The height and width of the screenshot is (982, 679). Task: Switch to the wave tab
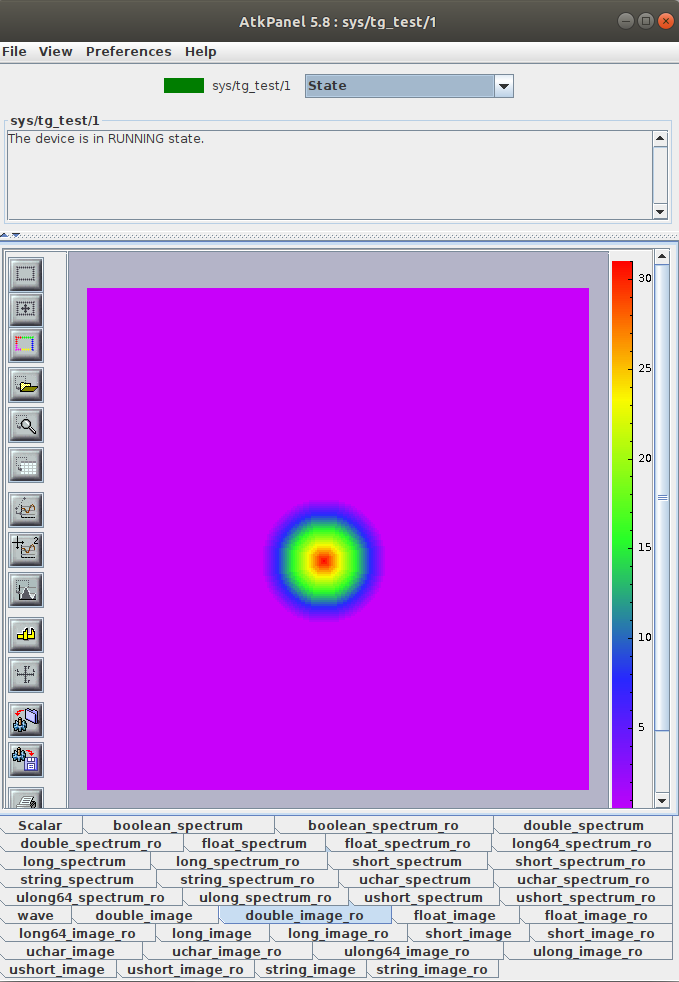tap(36, 916)
